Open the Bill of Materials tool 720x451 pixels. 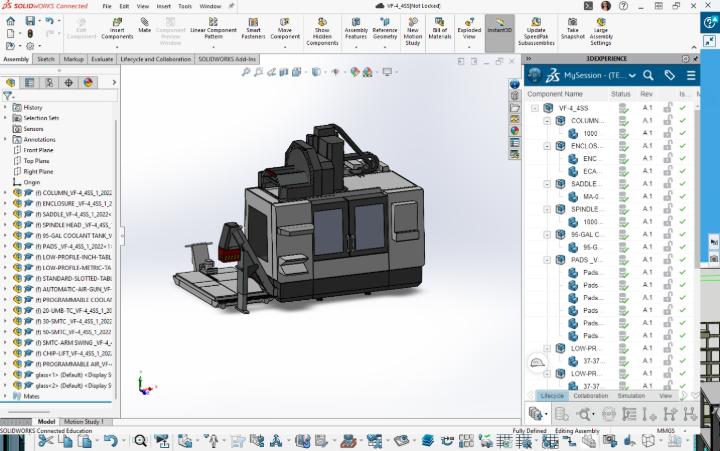[440, 27]
